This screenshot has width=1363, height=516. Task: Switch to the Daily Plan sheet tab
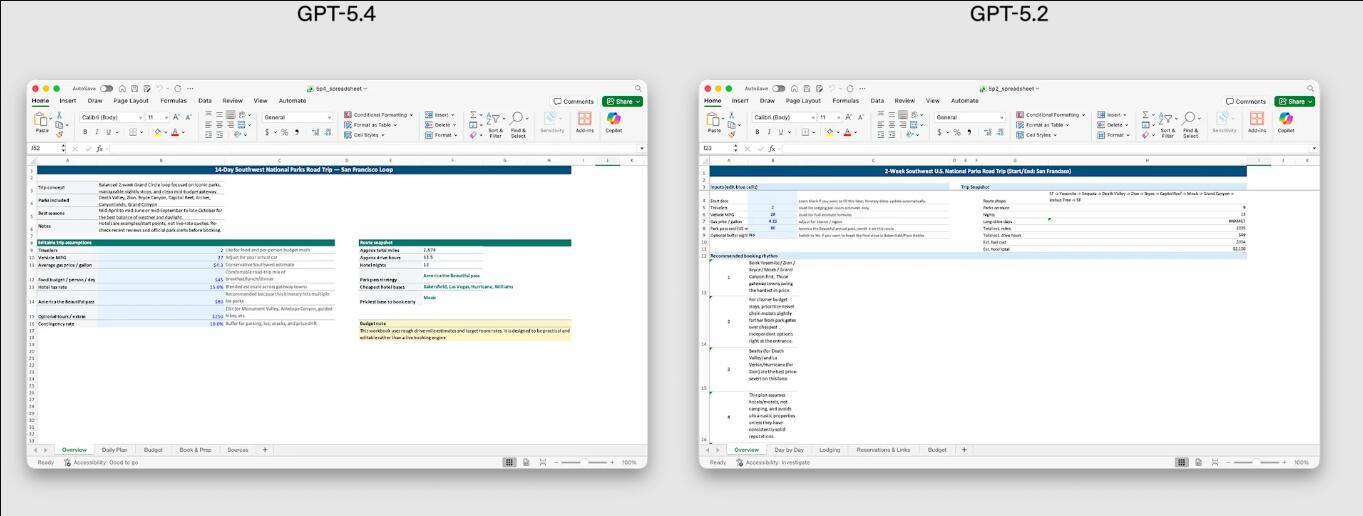click(x=114, y=450)
